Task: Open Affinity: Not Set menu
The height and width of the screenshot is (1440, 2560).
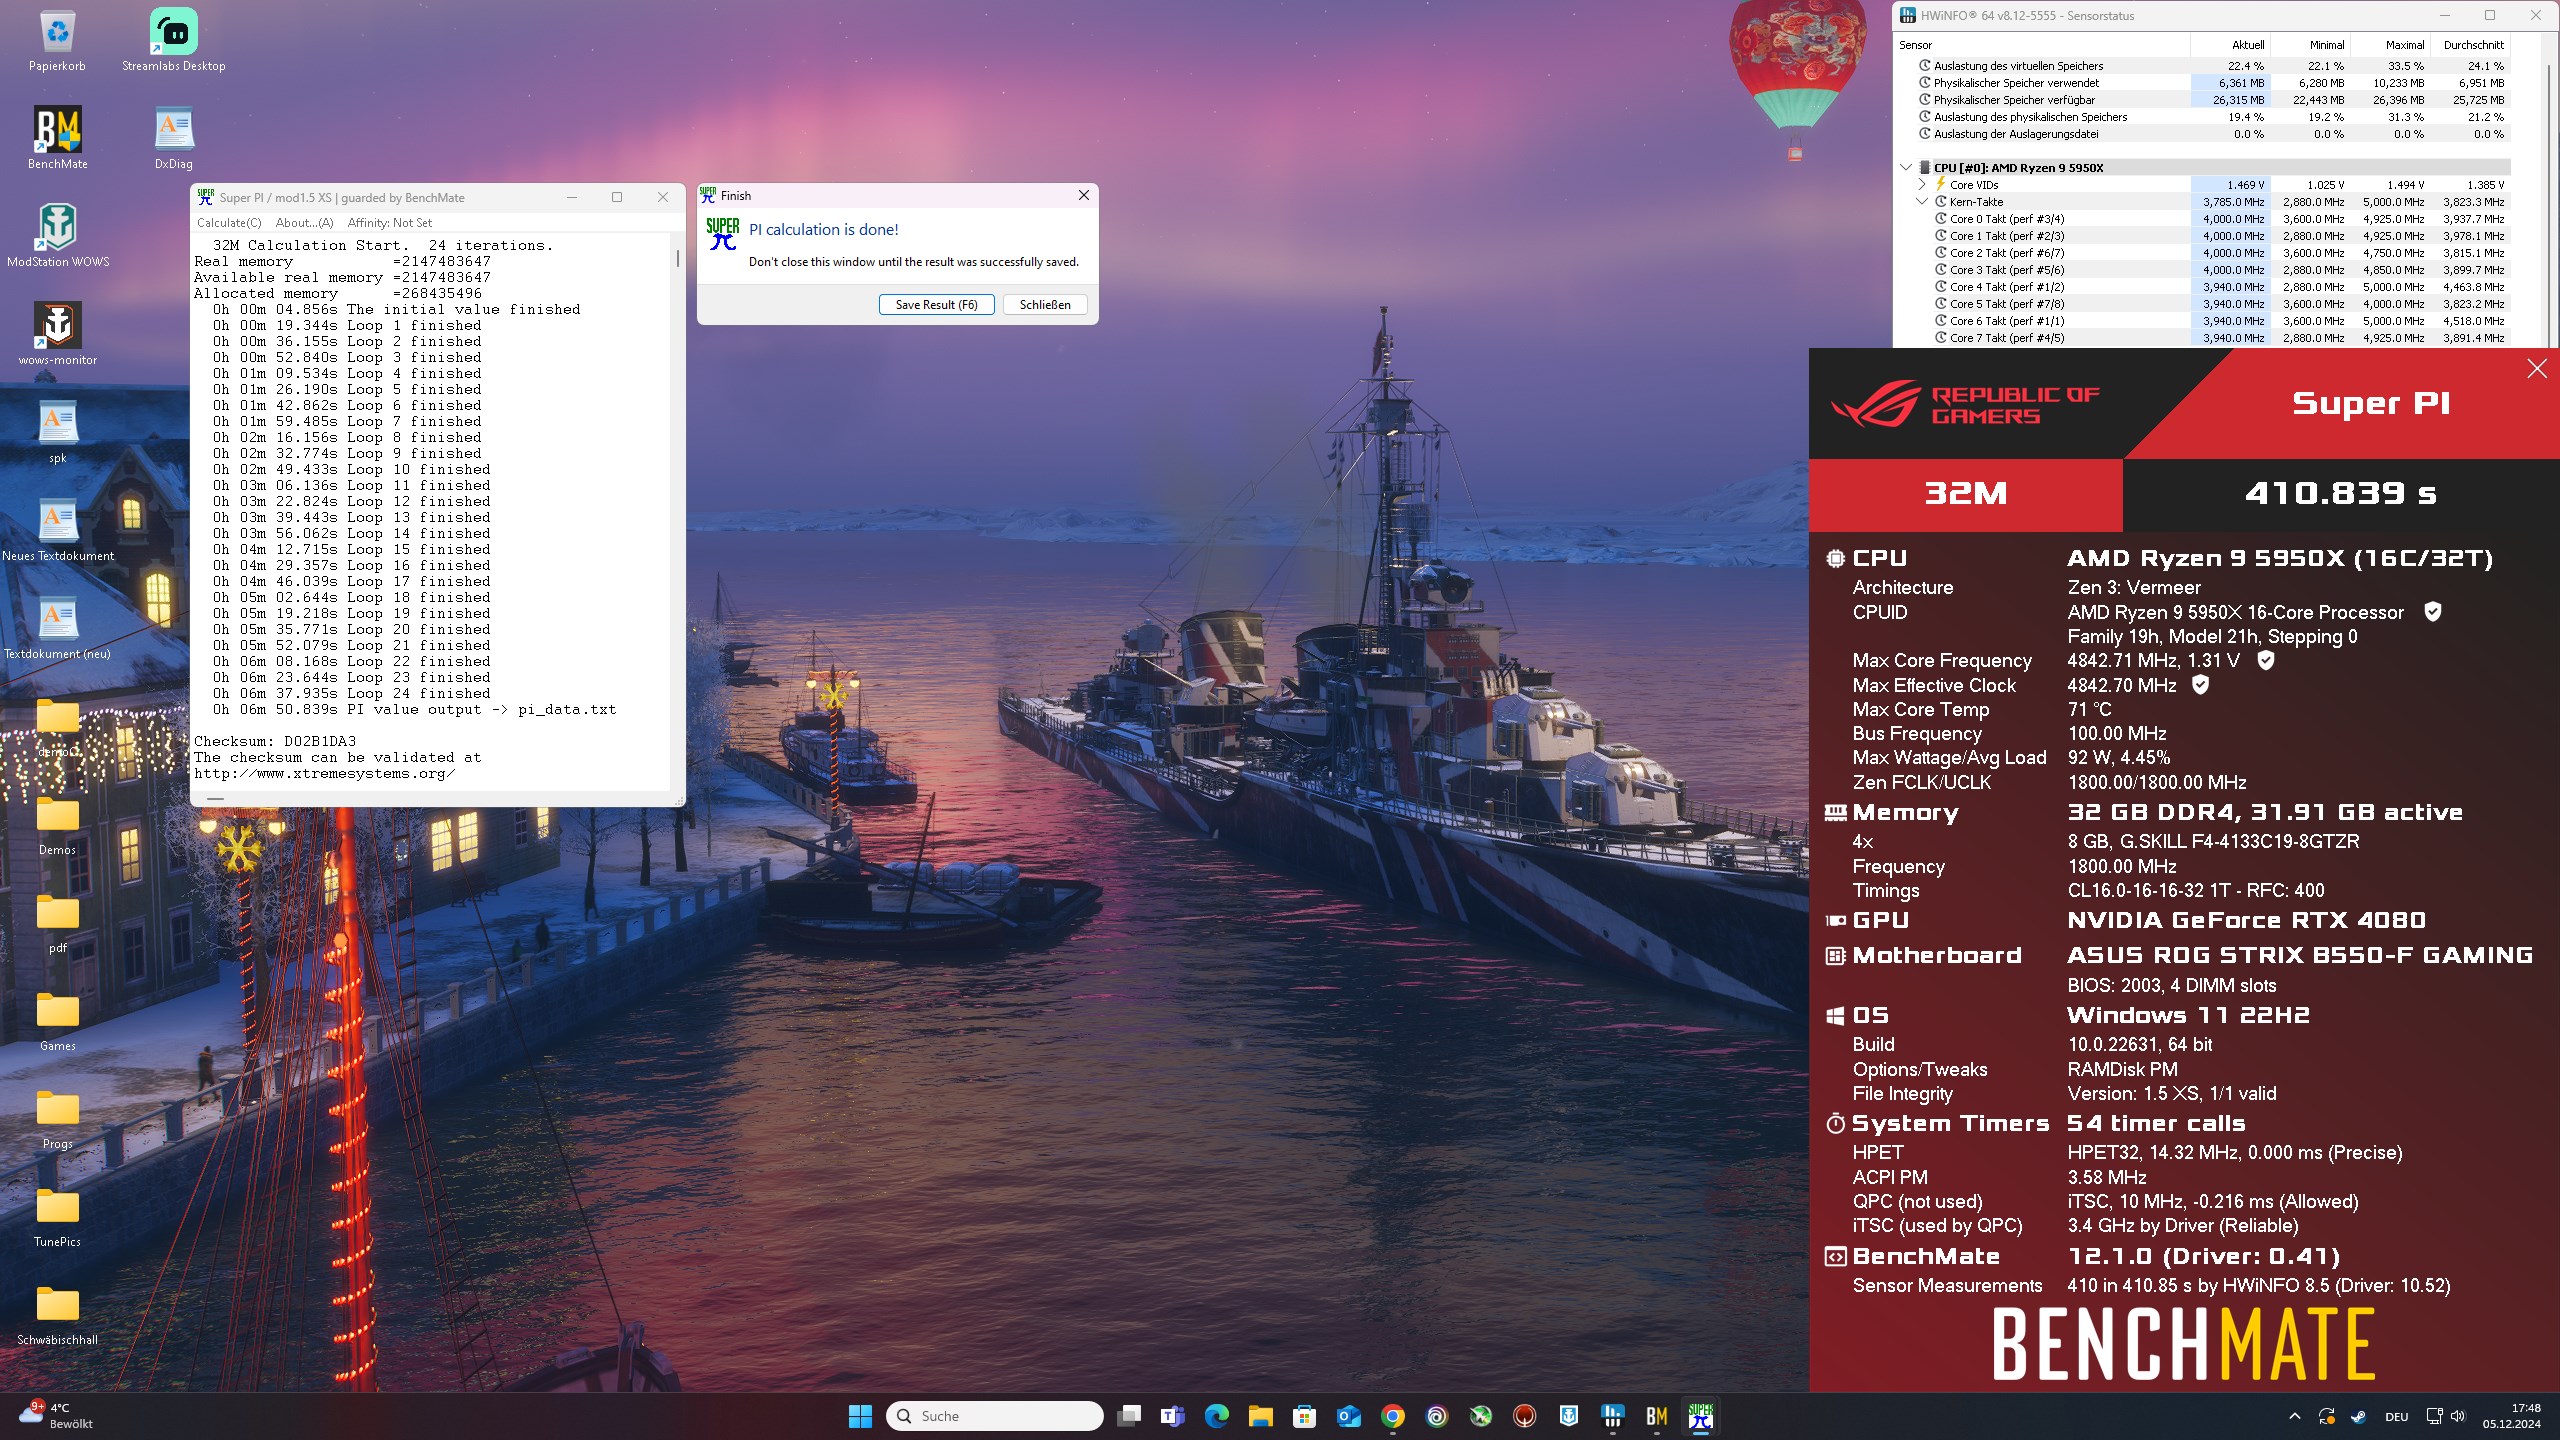Action: point(390,222)
